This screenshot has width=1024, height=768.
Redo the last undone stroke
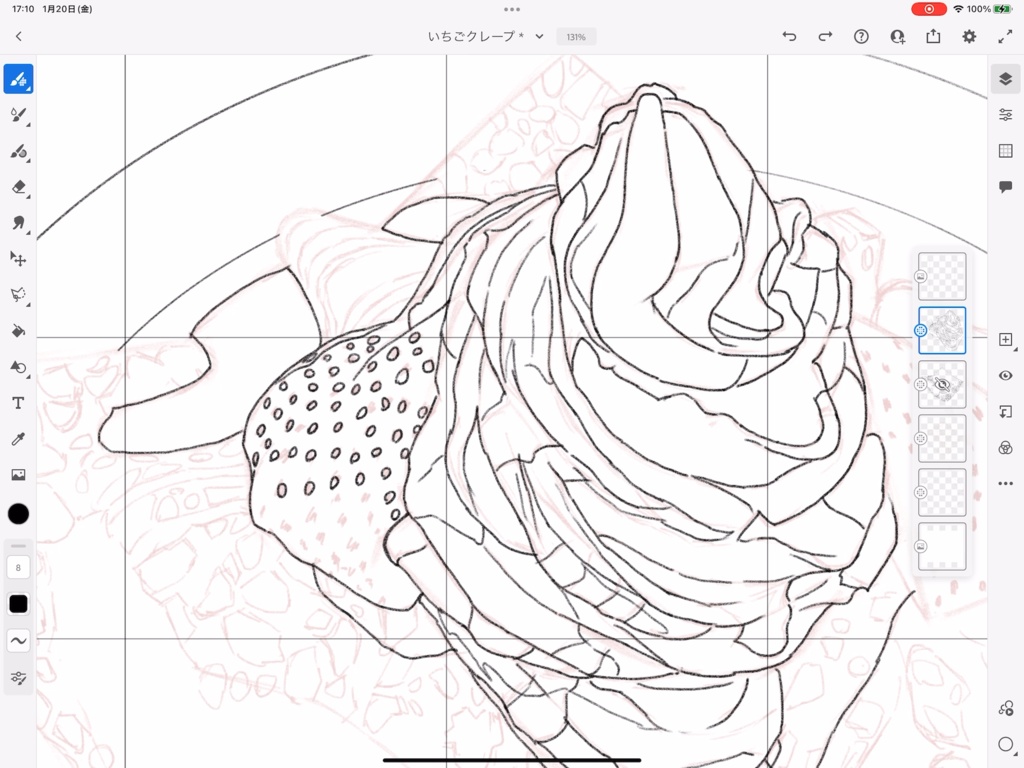[x=825, y=37]
